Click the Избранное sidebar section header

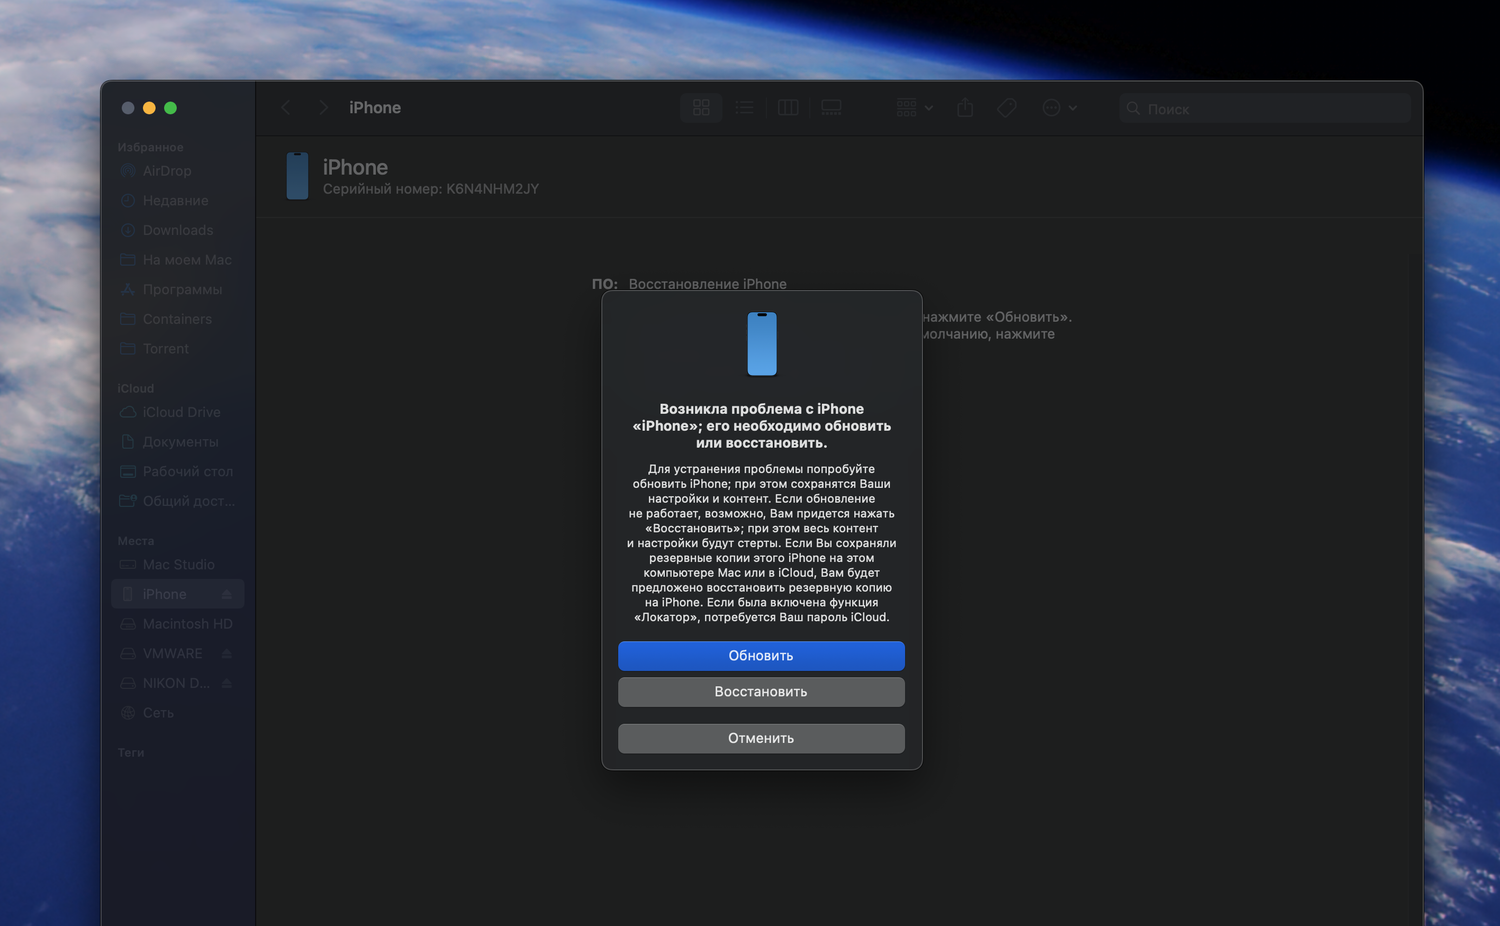[x=151, y=147]
